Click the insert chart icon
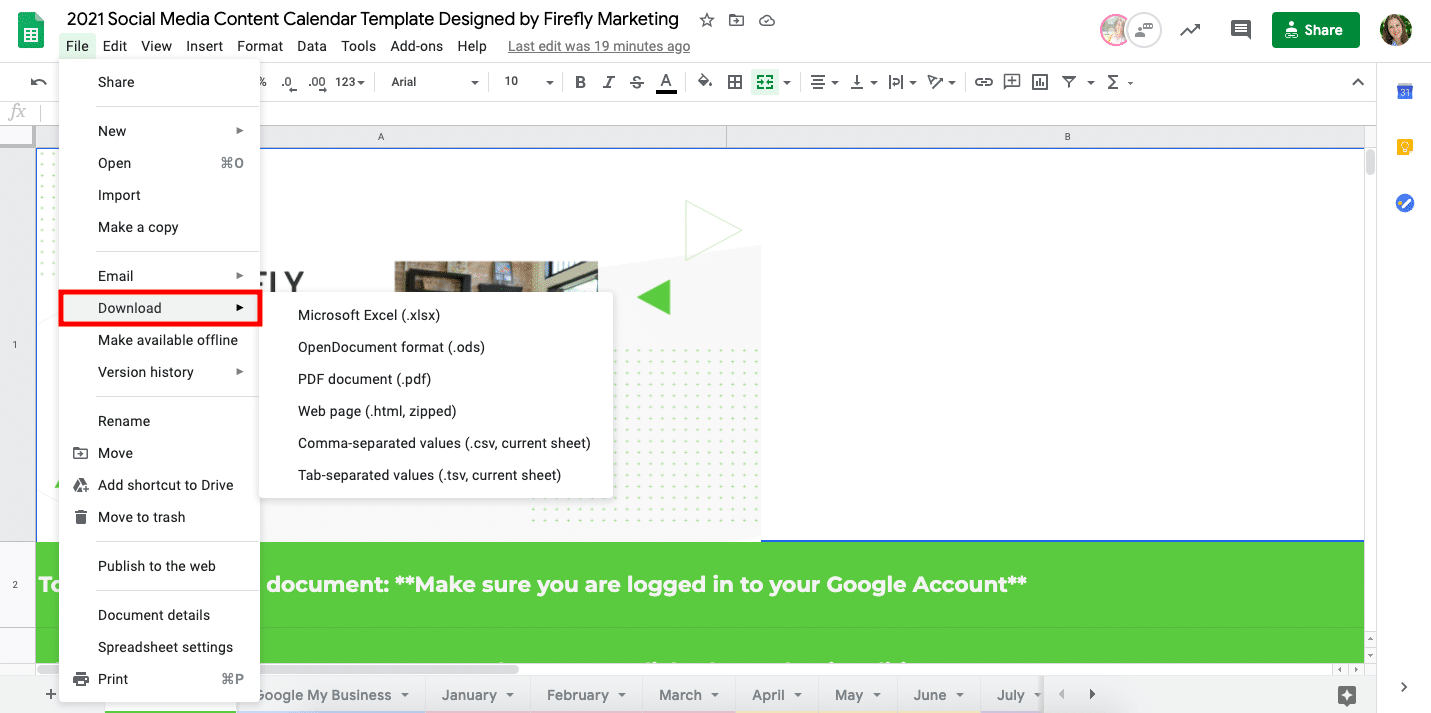Screen dimensions: 1431x713 click(x=1040, y=82)
